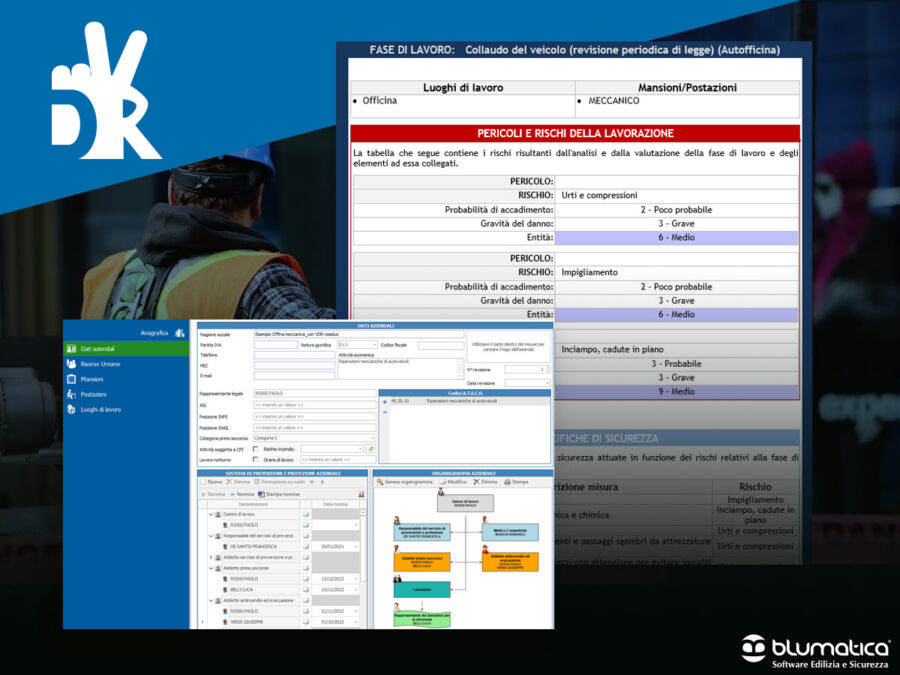The image size is (900, 675).
Task: Collapse the Datore di lavoro tree node
Action: 211,514
